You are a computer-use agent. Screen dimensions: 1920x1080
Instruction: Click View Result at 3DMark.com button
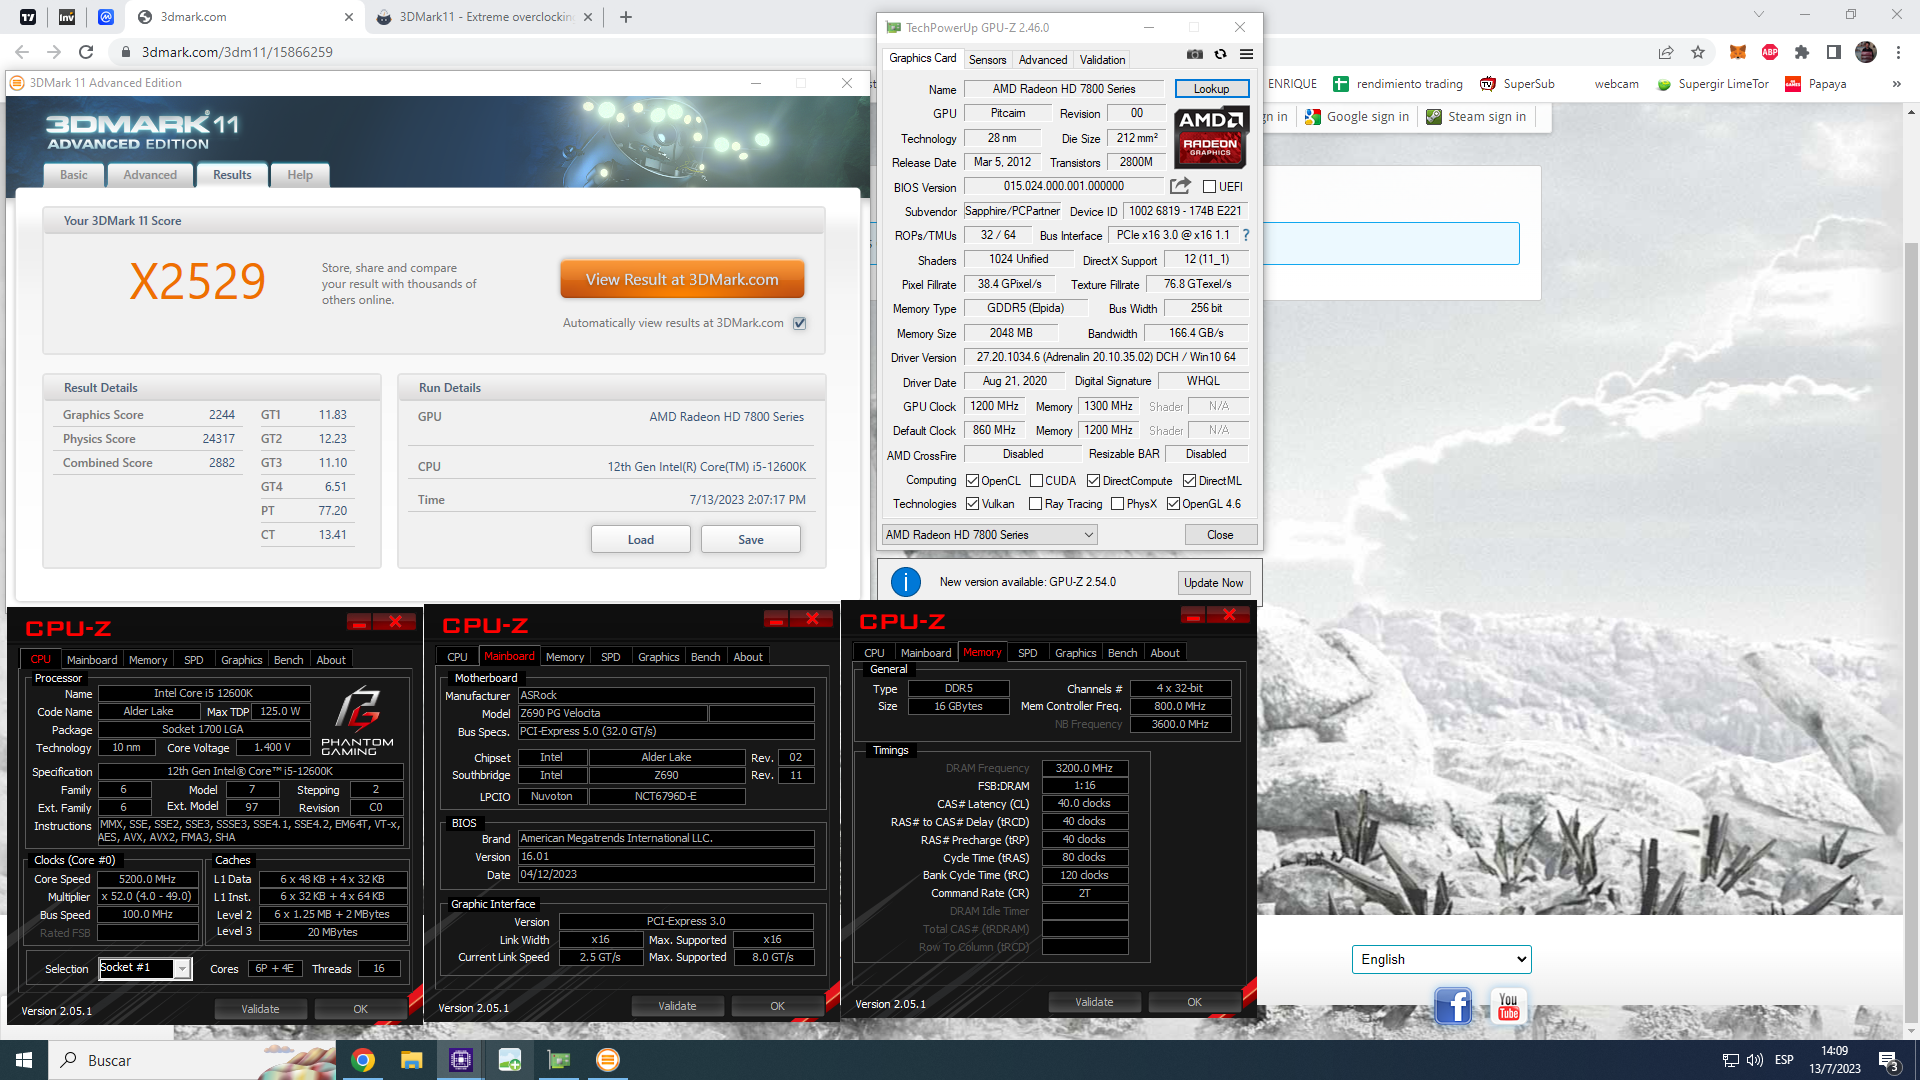pos(682,280)
